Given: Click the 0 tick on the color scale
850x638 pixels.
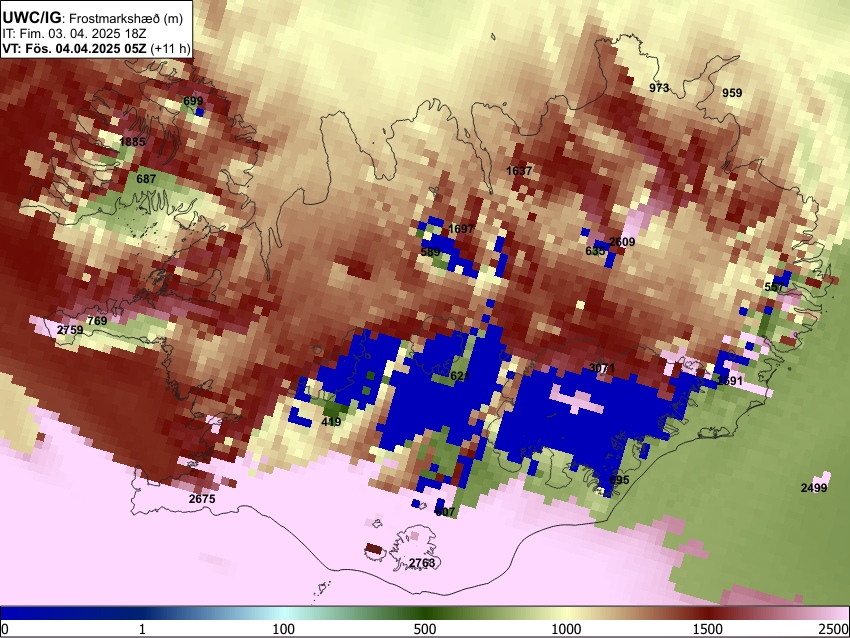Looking at the screenshot, I should [5, 629].
